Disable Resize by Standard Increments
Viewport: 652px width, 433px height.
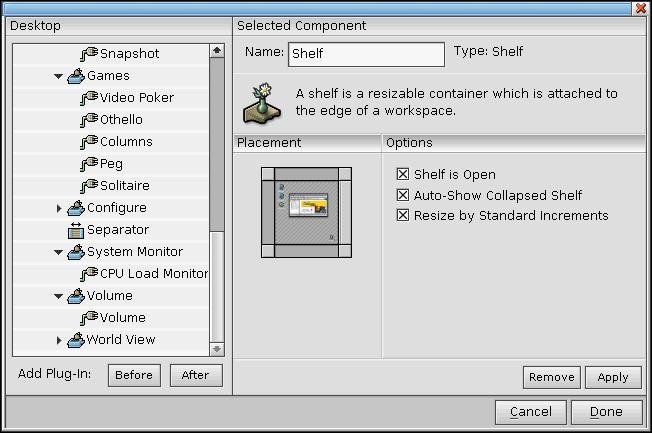[403, 215]
